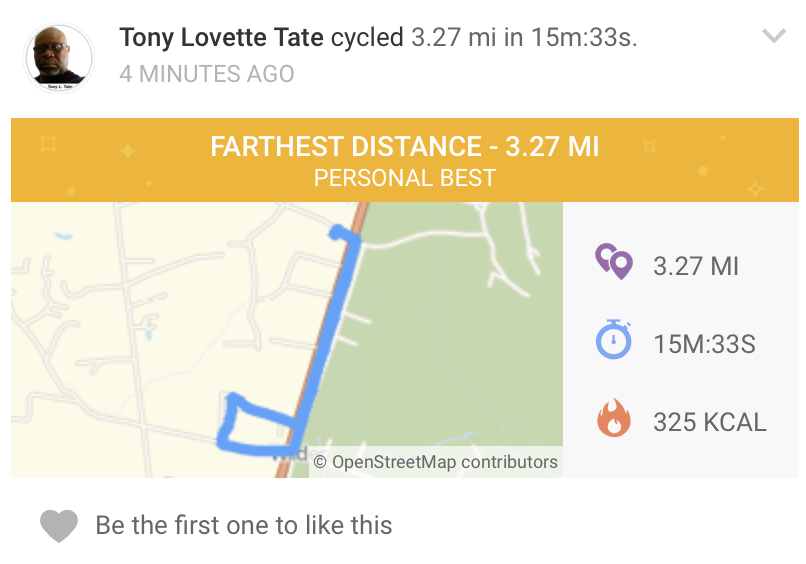The width and height of the screenshot is (806, 564).
Task: Click the PERSONAL BEST subtitle text
Action: tap(404, 179)
